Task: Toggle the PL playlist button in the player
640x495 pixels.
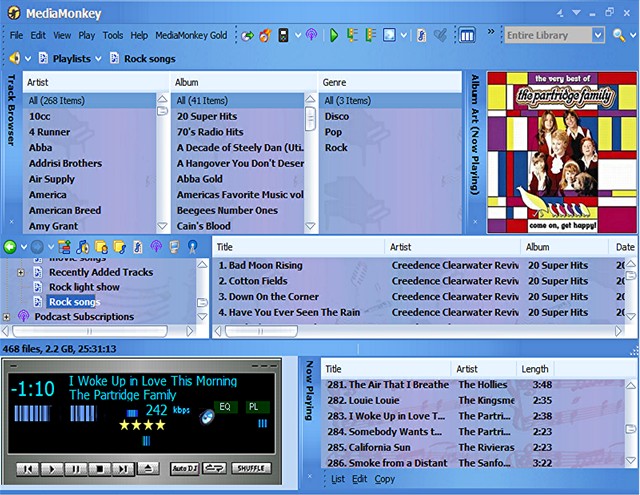Action: (257, 407)
